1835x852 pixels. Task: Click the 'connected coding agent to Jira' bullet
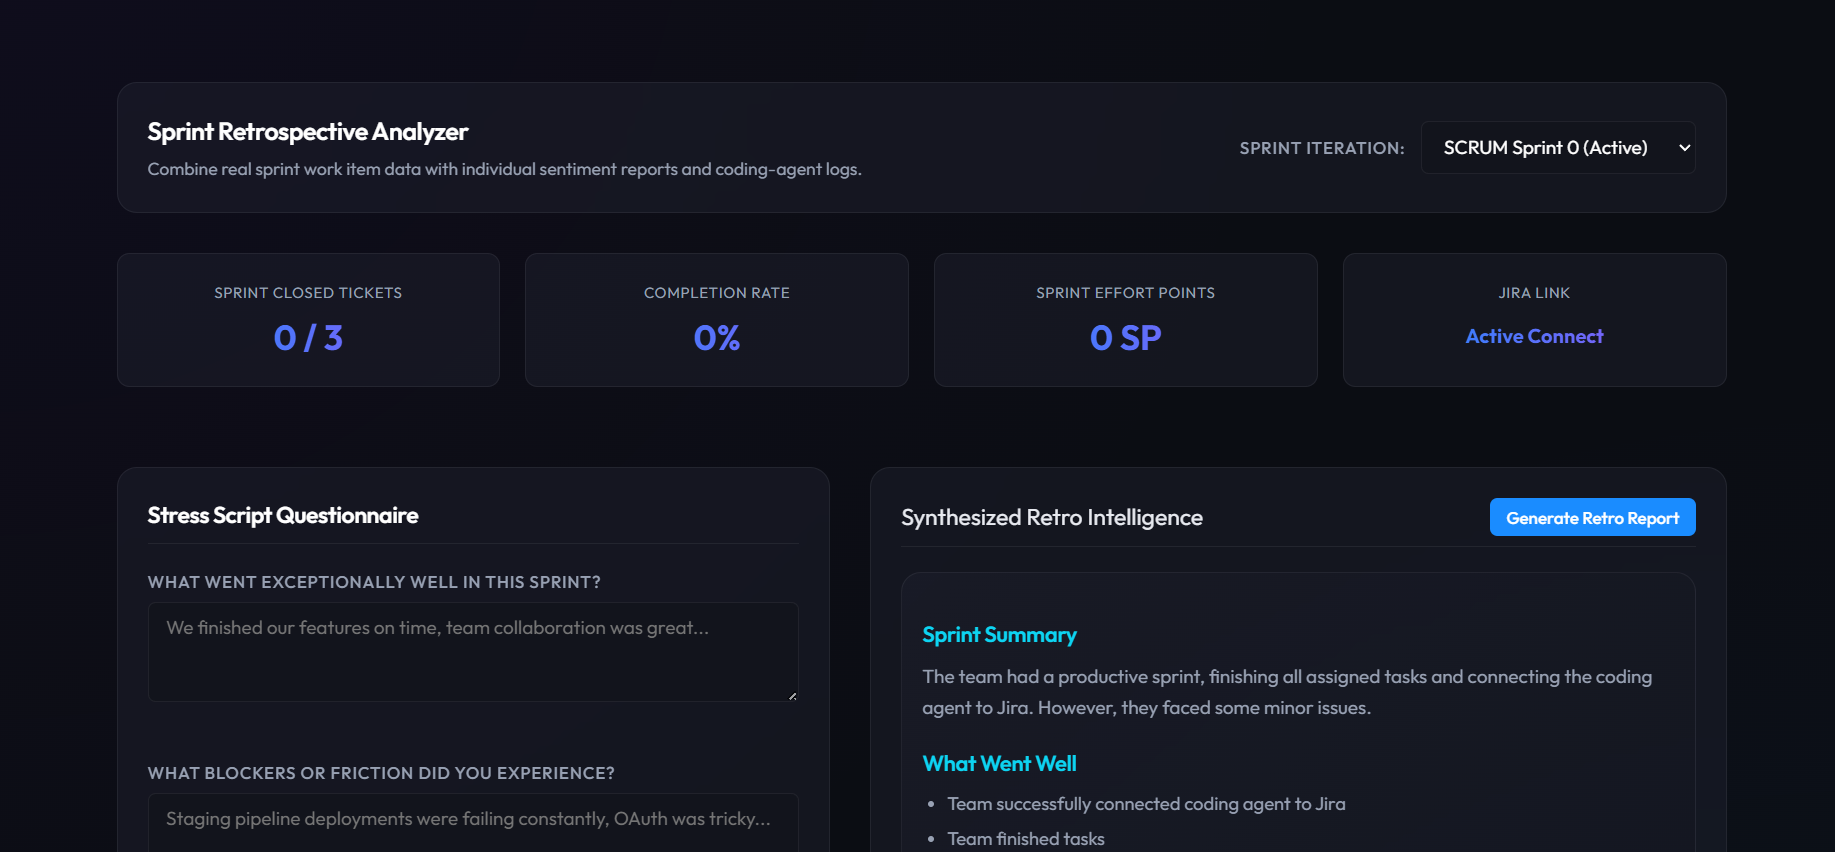pos(1146,804)
